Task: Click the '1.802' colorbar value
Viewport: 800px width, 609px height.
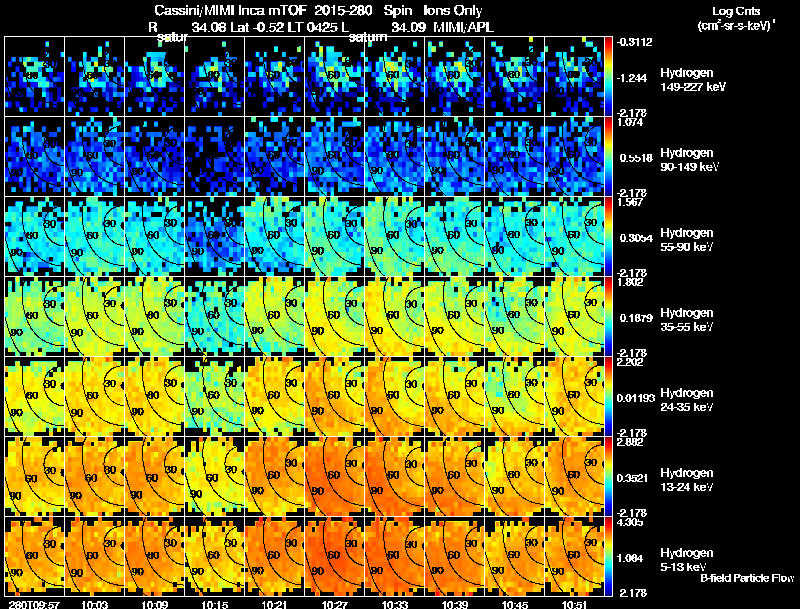Action: 631,283
